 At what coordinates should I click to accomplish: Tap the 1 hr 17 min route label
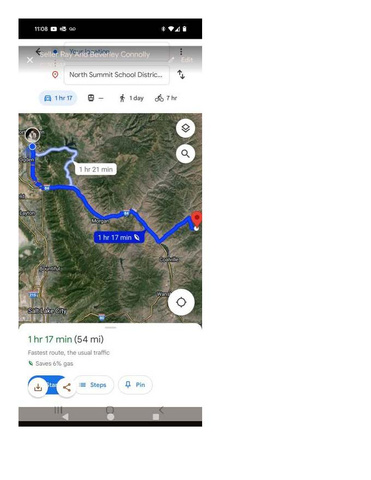click(x=119, y=237)
